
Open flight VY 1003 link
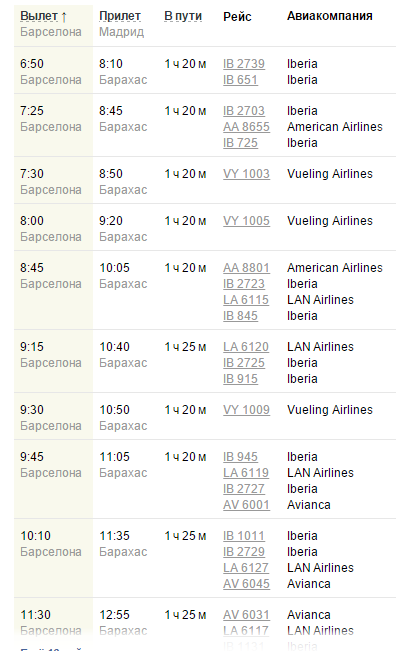246,174
